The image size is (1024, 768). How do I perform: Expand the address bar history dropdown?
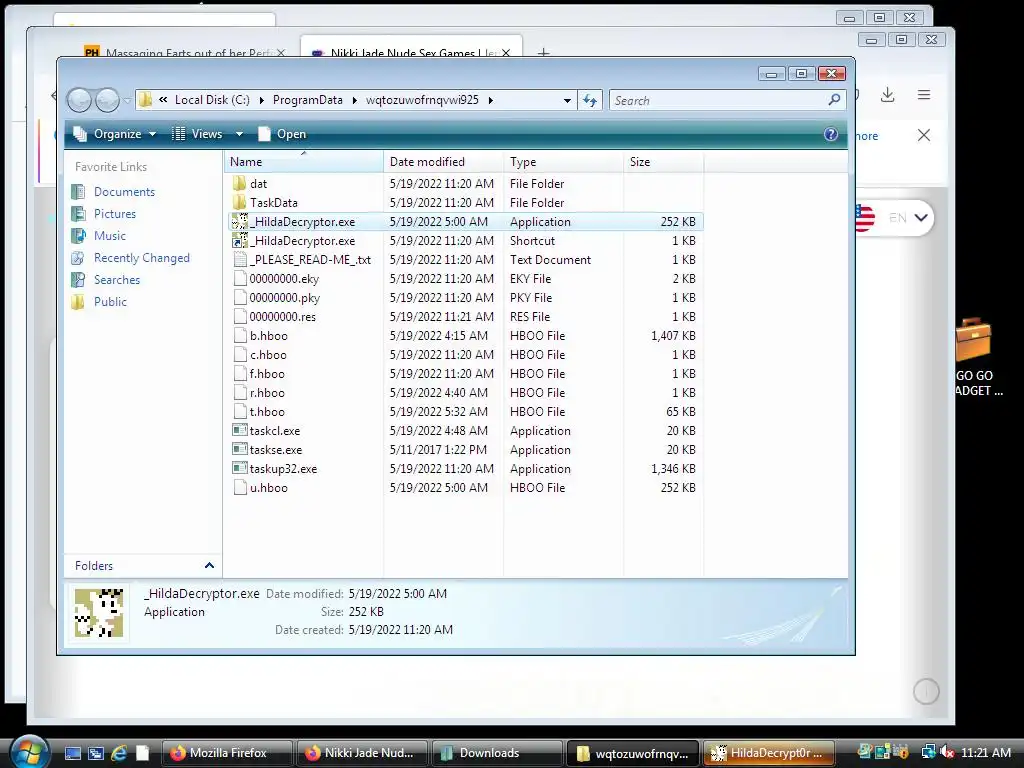pos(567,101)
